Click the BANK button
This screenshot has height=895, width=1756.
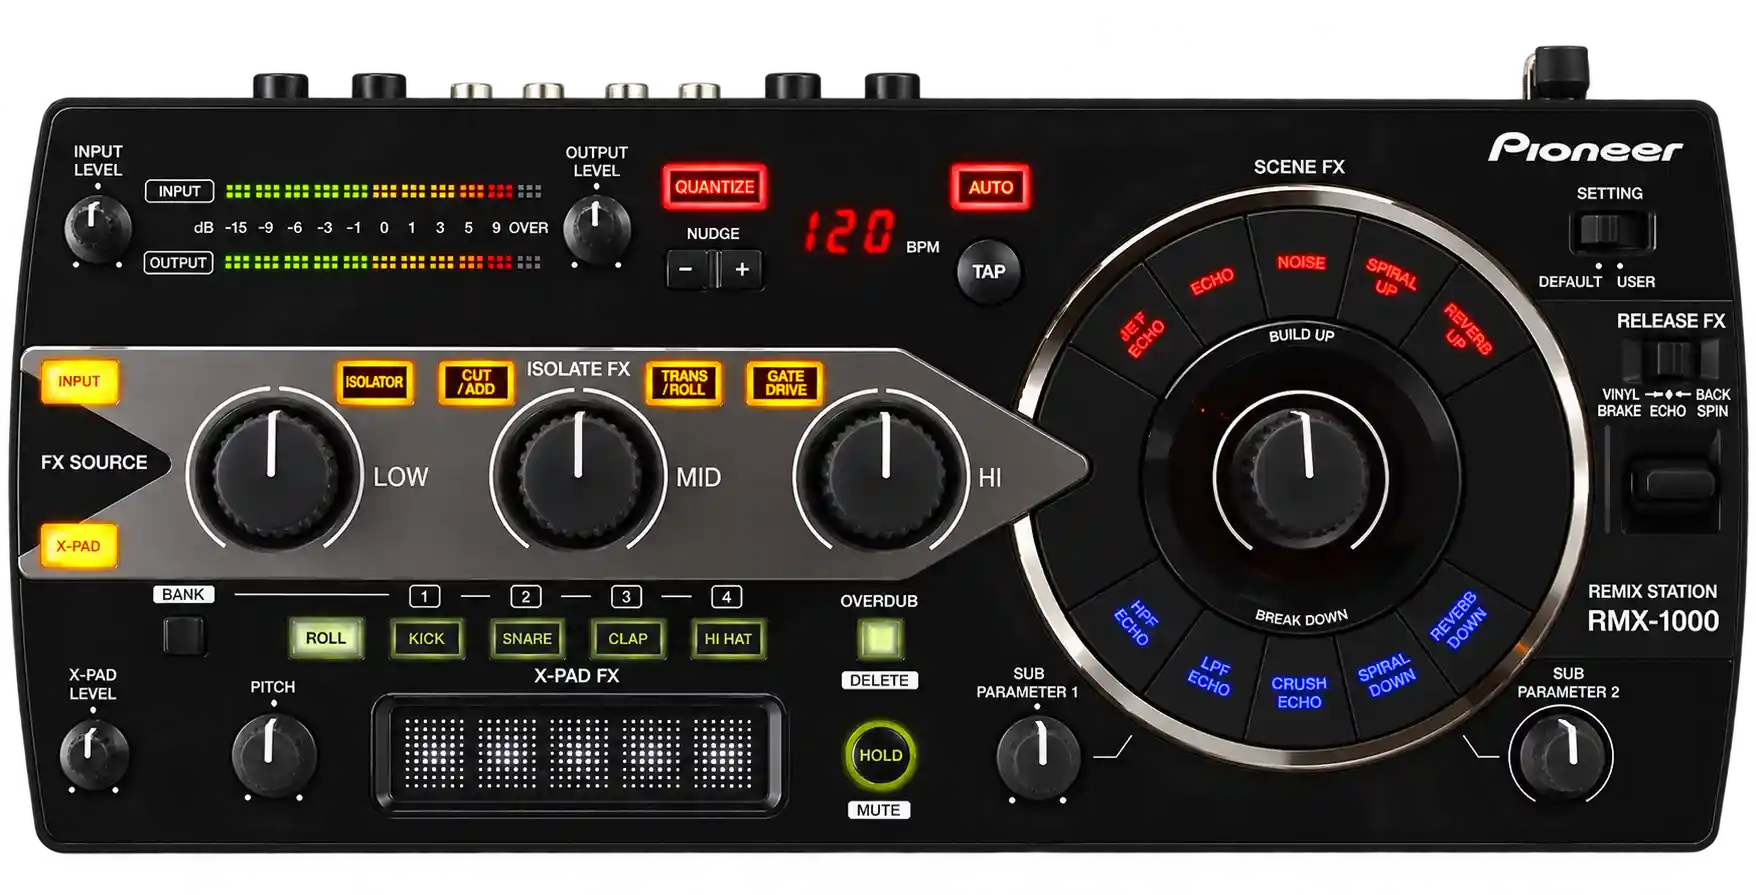(x=184, y=636)
